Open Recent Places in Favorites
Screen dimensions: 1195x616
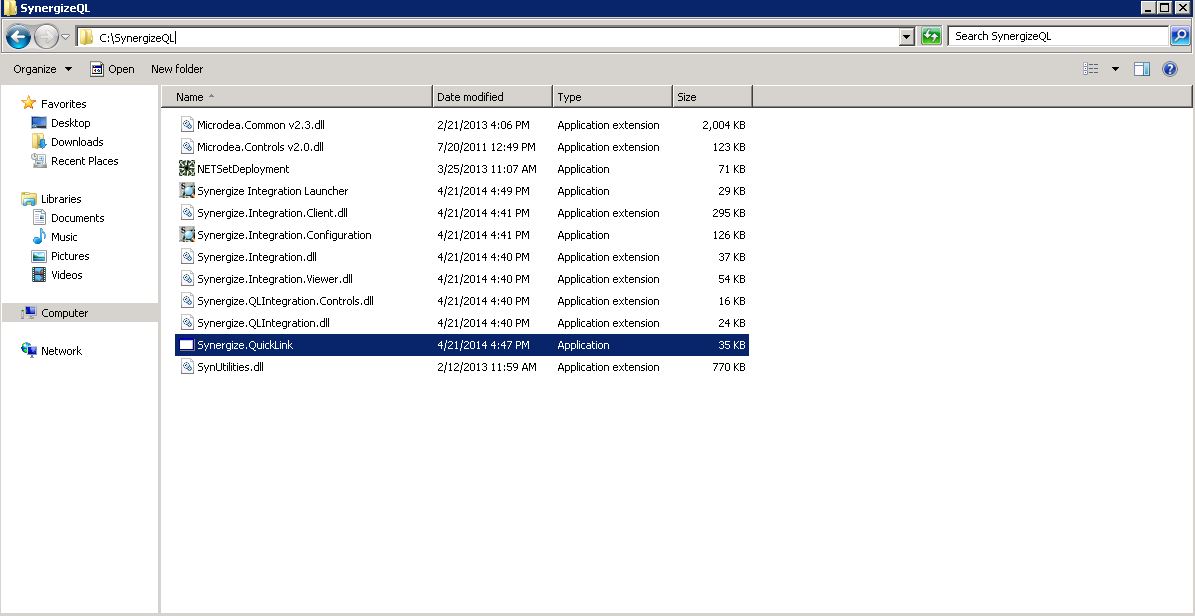coord(85,161)
